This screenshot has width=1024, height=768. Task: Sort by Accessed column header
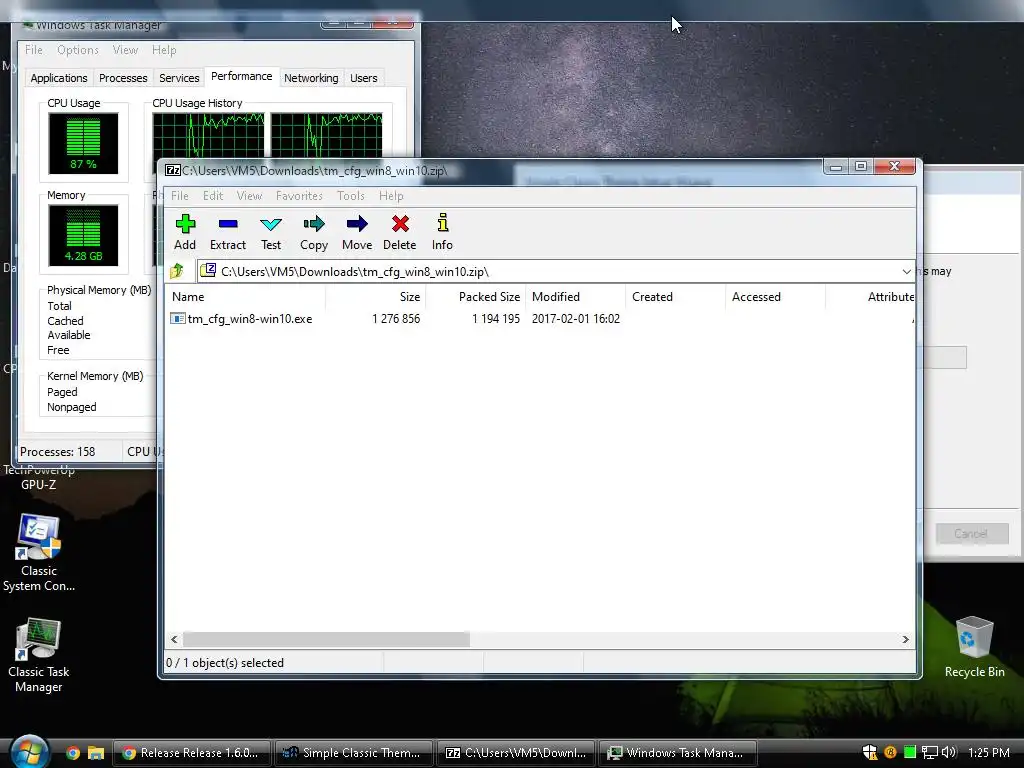[776, 296]
